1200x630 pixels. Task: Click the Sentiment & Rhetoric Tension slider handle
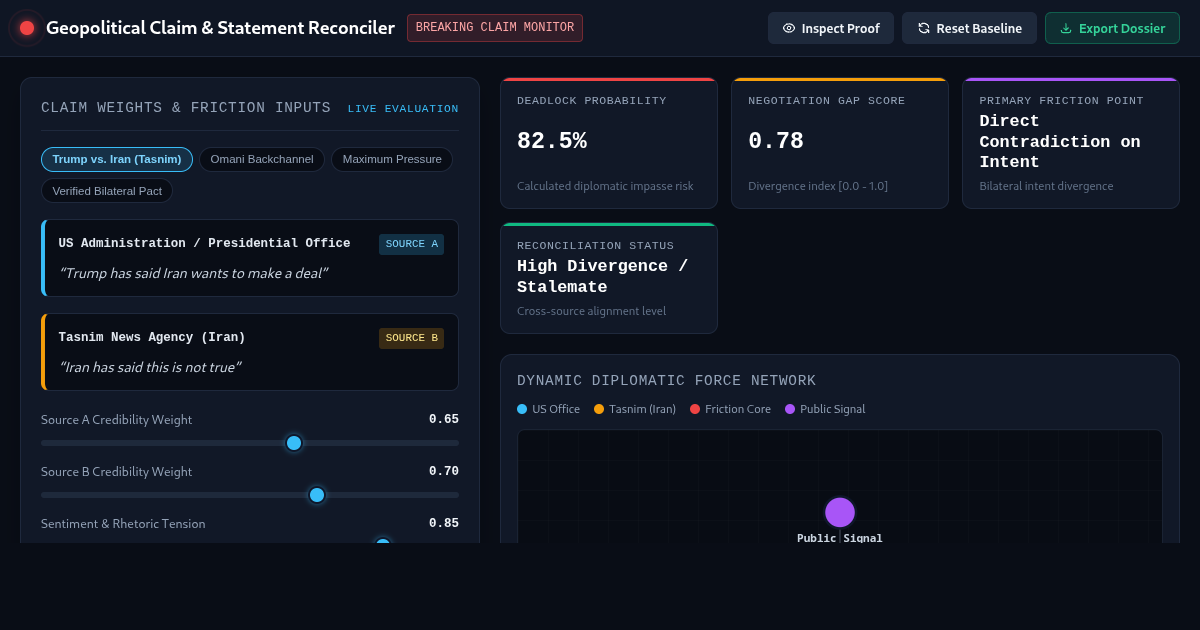coord(383,543)
